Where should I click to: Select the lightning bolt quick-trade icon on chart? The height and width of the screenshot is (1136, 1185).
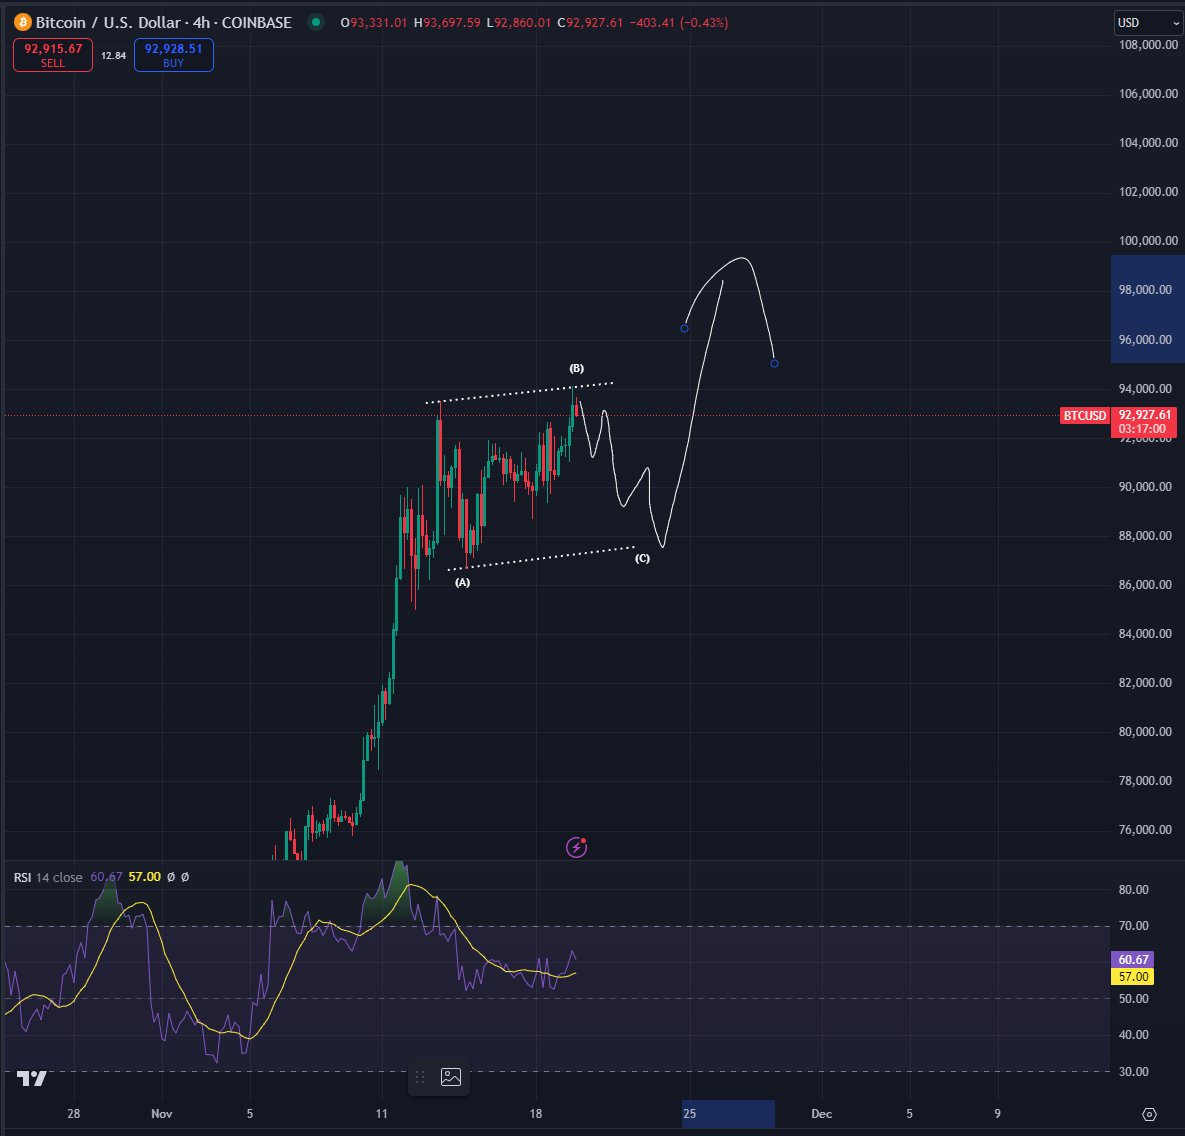[x=576, y=847]
